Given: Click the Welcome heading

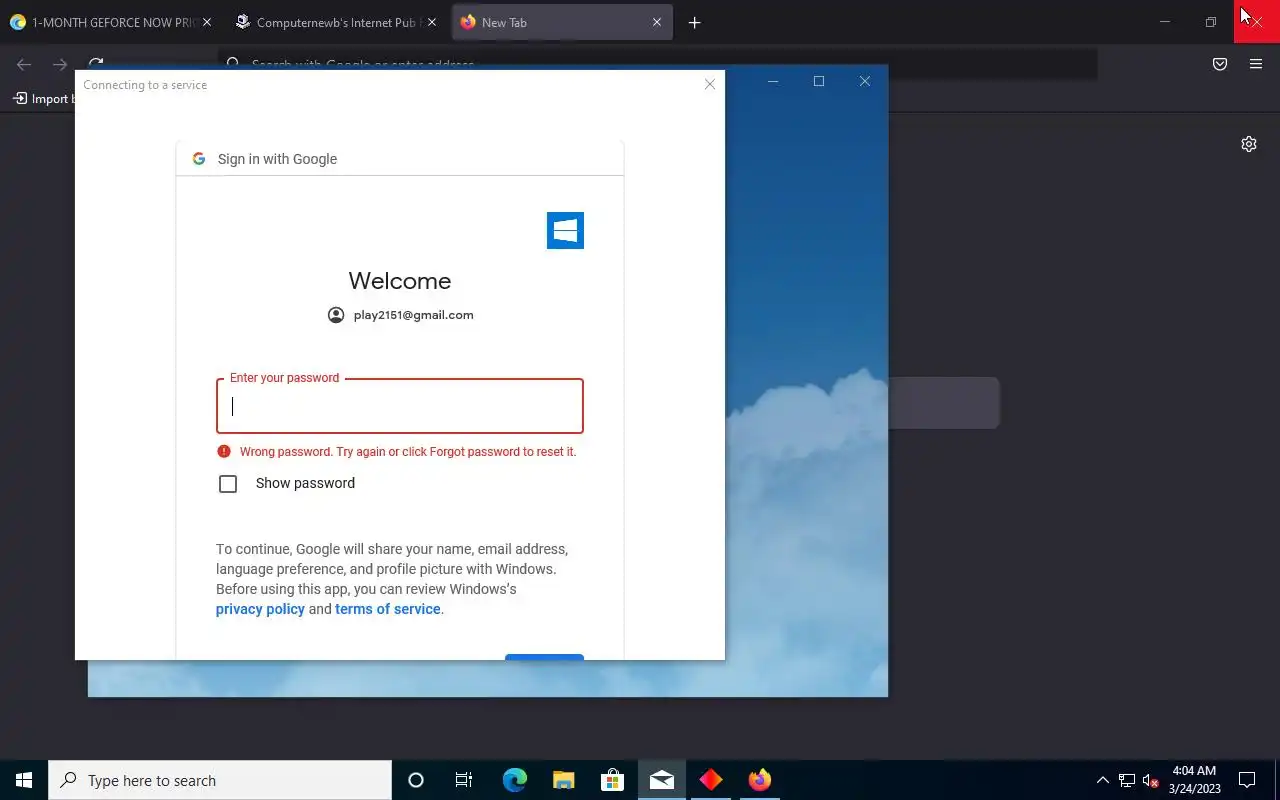Looking at the screenshot, I should point(400,281).
